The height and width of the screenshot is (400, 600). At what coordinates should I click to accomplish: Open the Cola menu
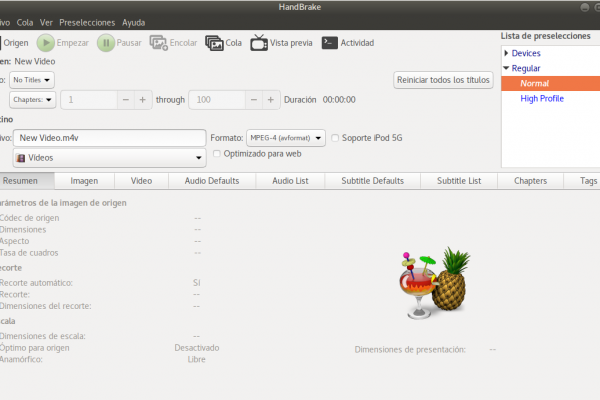25,23
